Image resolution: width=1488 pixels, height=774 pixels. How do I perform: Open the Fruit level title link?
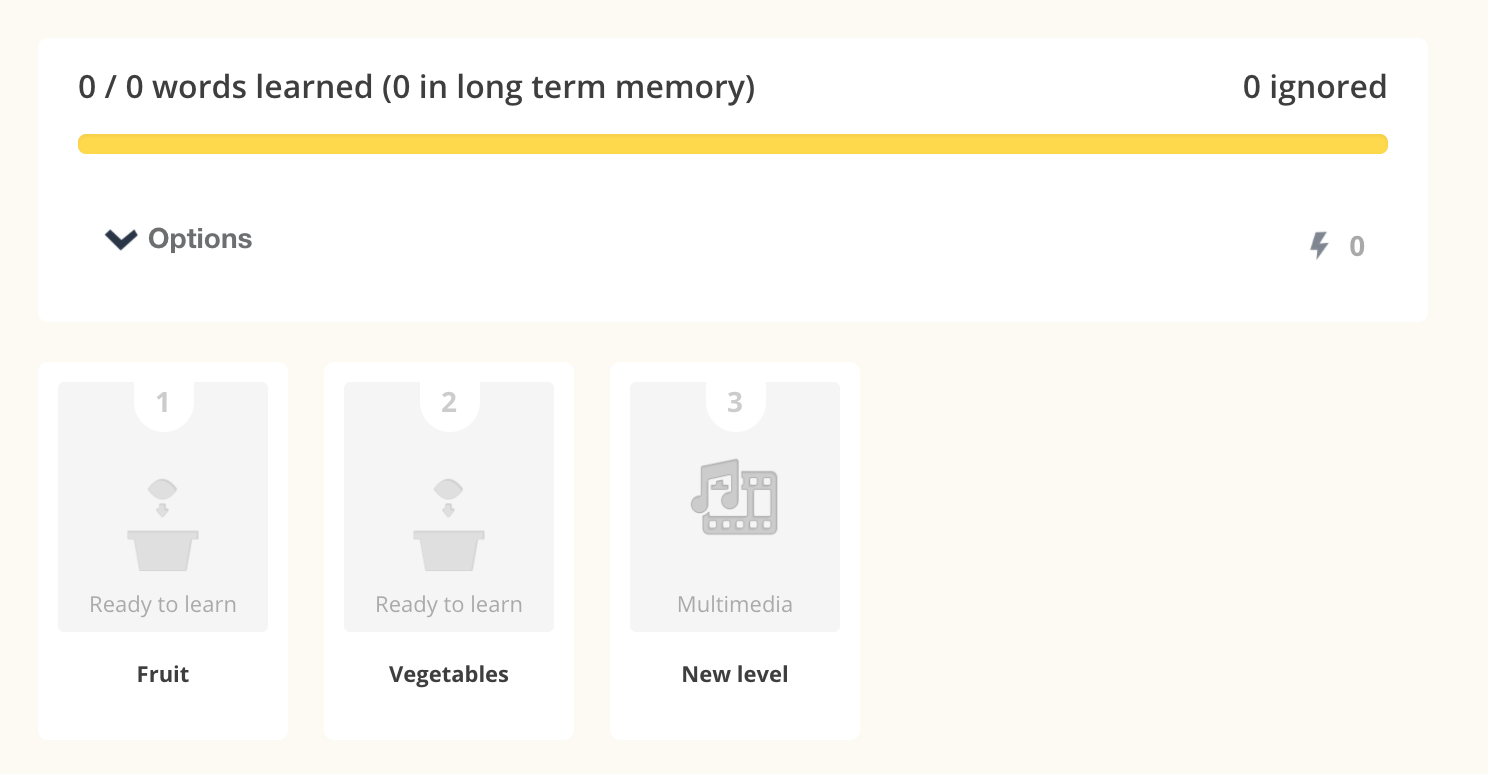tap(163, 674)
